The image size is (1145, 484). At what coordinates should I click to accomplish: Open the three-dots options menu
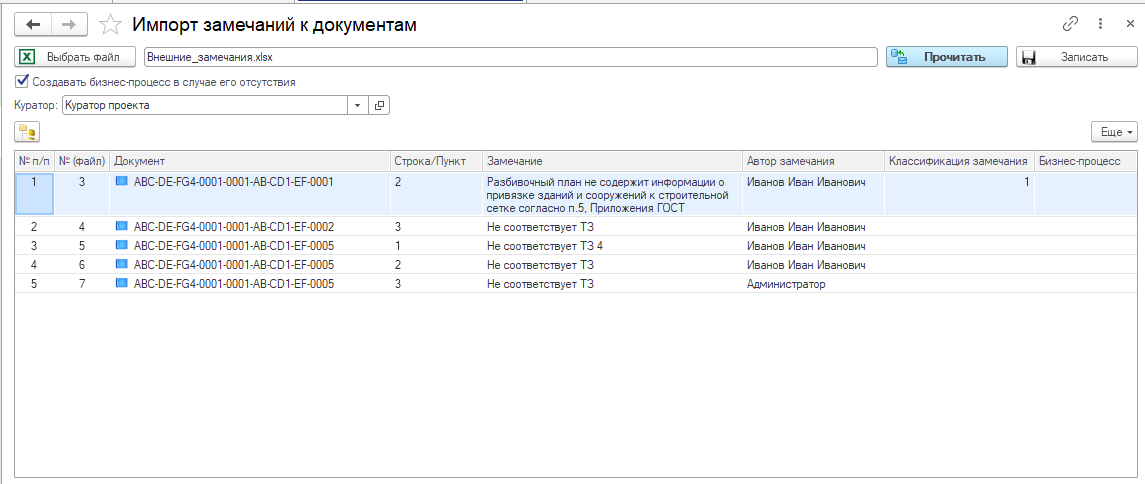click(x=1100, y=24)
